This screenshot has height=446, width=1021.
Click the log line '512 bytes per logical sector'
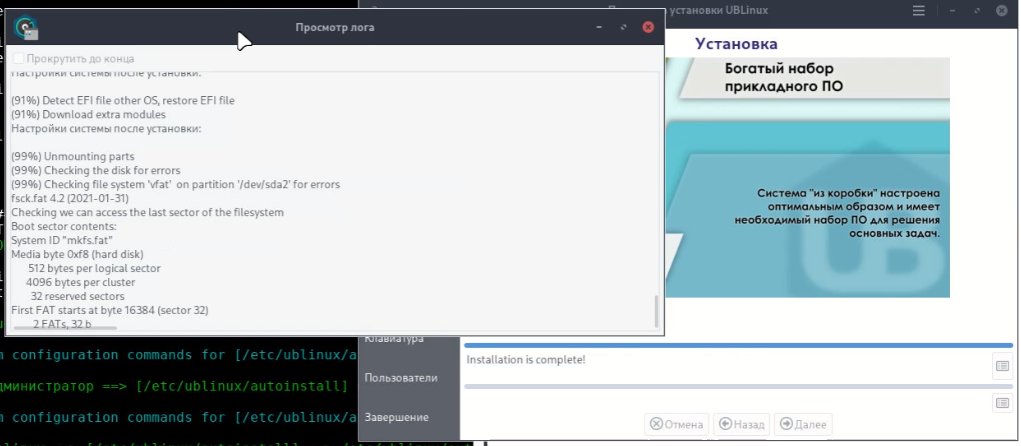coord(94,268)
